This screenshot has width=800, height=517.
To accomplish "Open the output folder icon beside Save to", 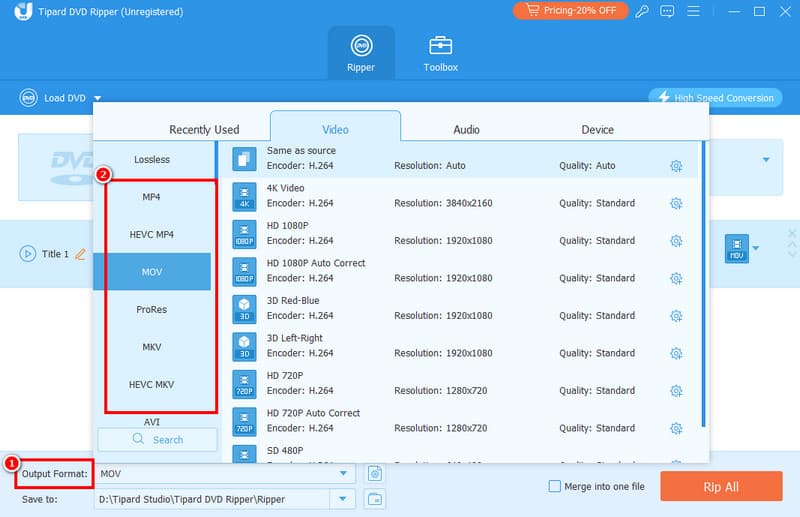I will (x=375, y=498).
